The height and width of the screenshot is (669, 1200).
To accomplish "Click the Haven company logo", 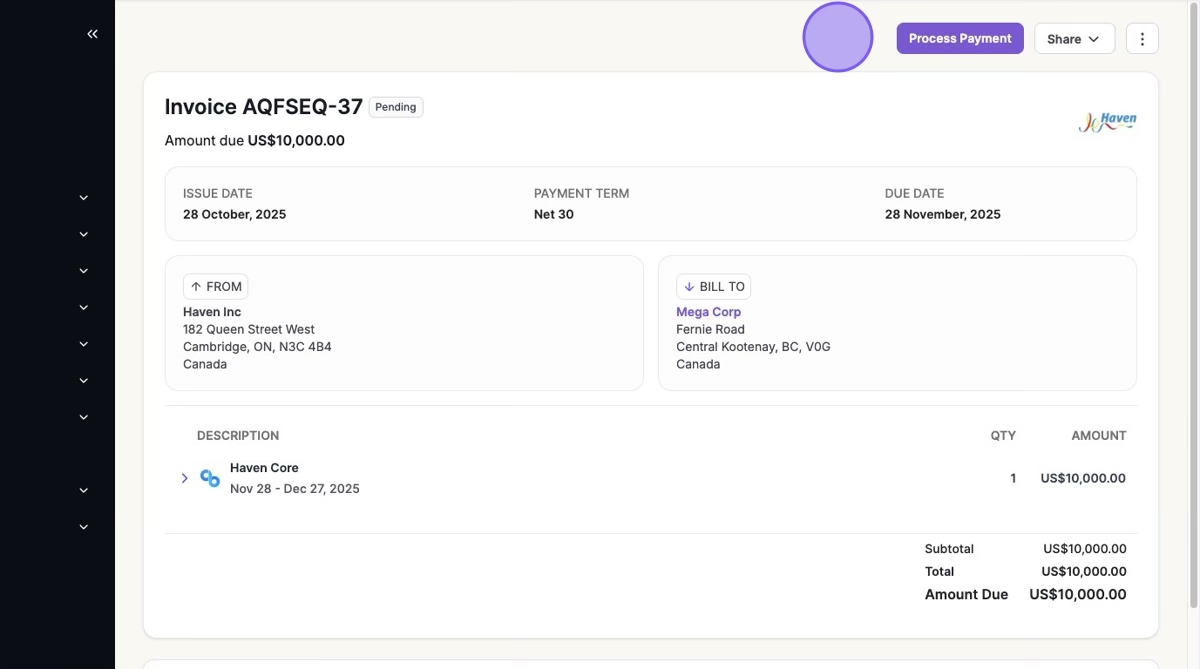I will tap(1107, 122).
